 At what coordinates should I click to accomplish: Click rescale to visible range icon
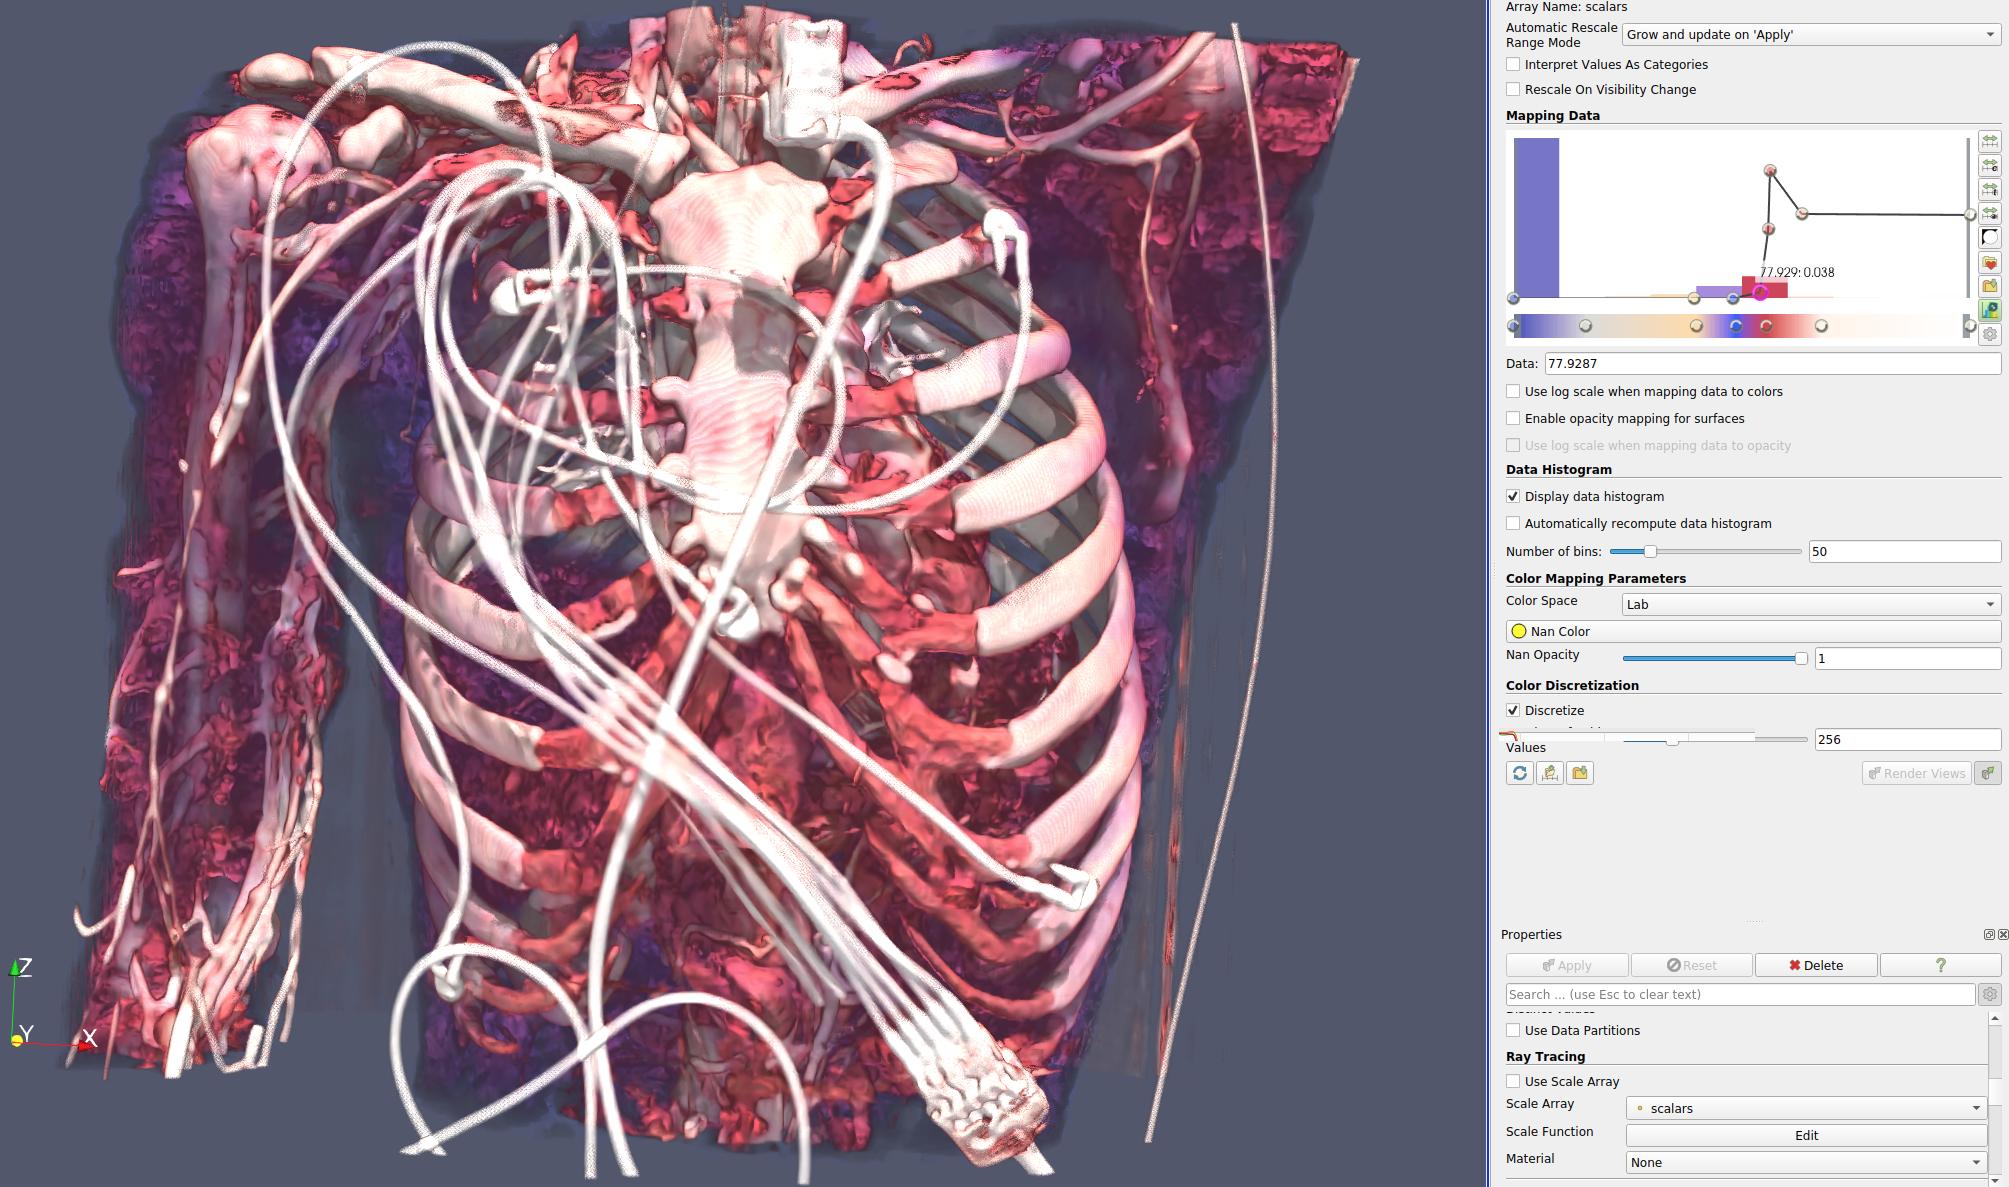(1990, 213)
